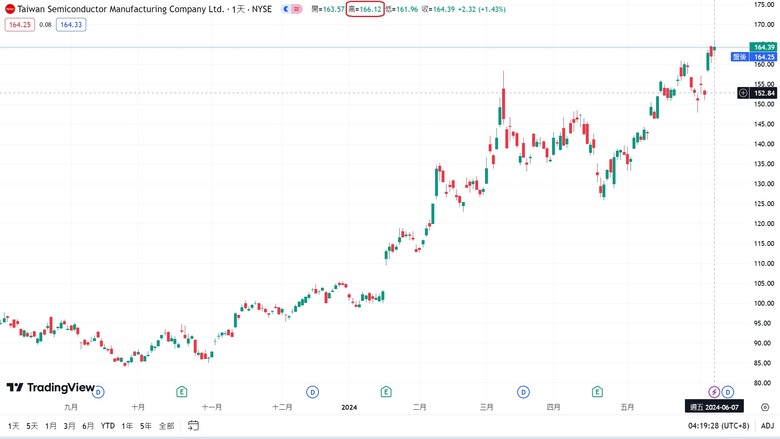Image resolution: width=780 pixels, height=439 pixels.
Task: Click the pink wavy indicator icon in header
Action: pyautogui.click(x=296, y=9)
